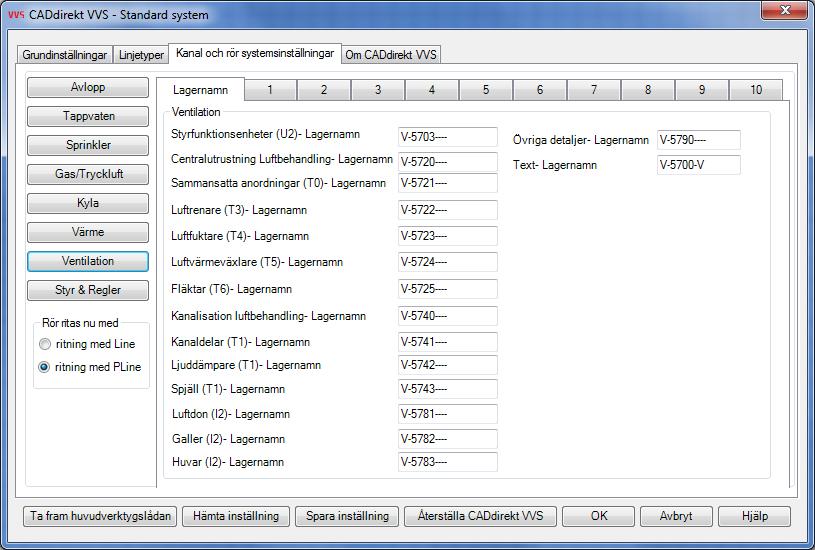815x550 pixels.
Task: Click 'Återställa CADdirekt VVS' button
Action: point(480,516)
